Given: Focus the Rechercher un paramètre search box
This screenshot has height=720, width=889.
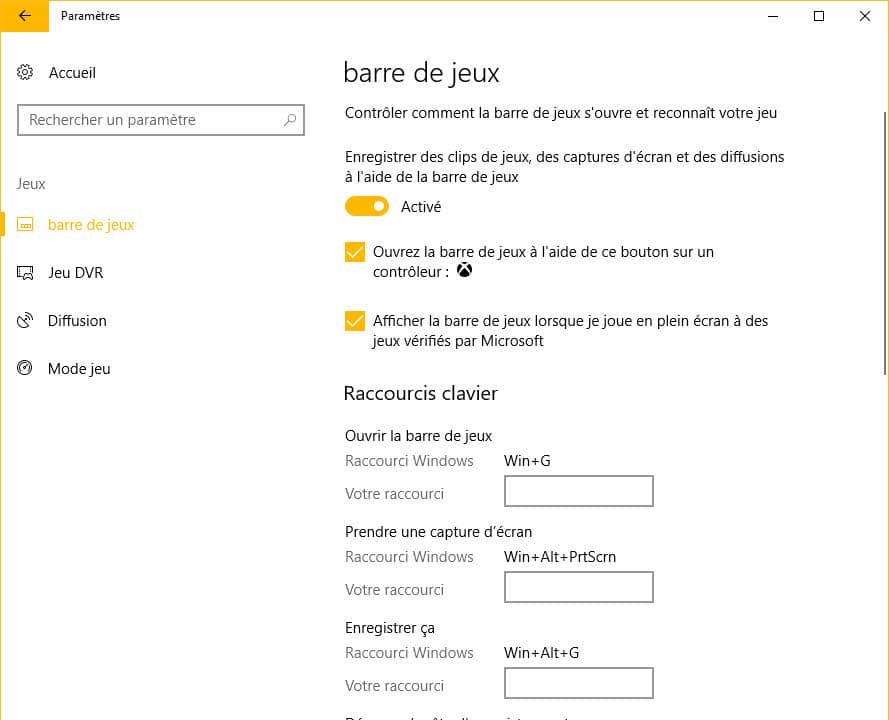Looking at the screenshot, I should [x=161, y=120].
